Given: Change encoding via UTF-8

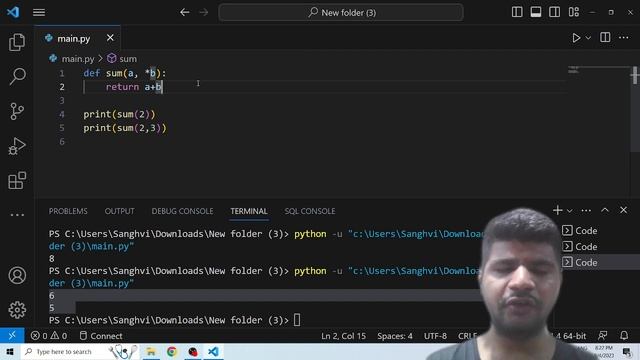Looking at the screenshot, I should point(435,336).
